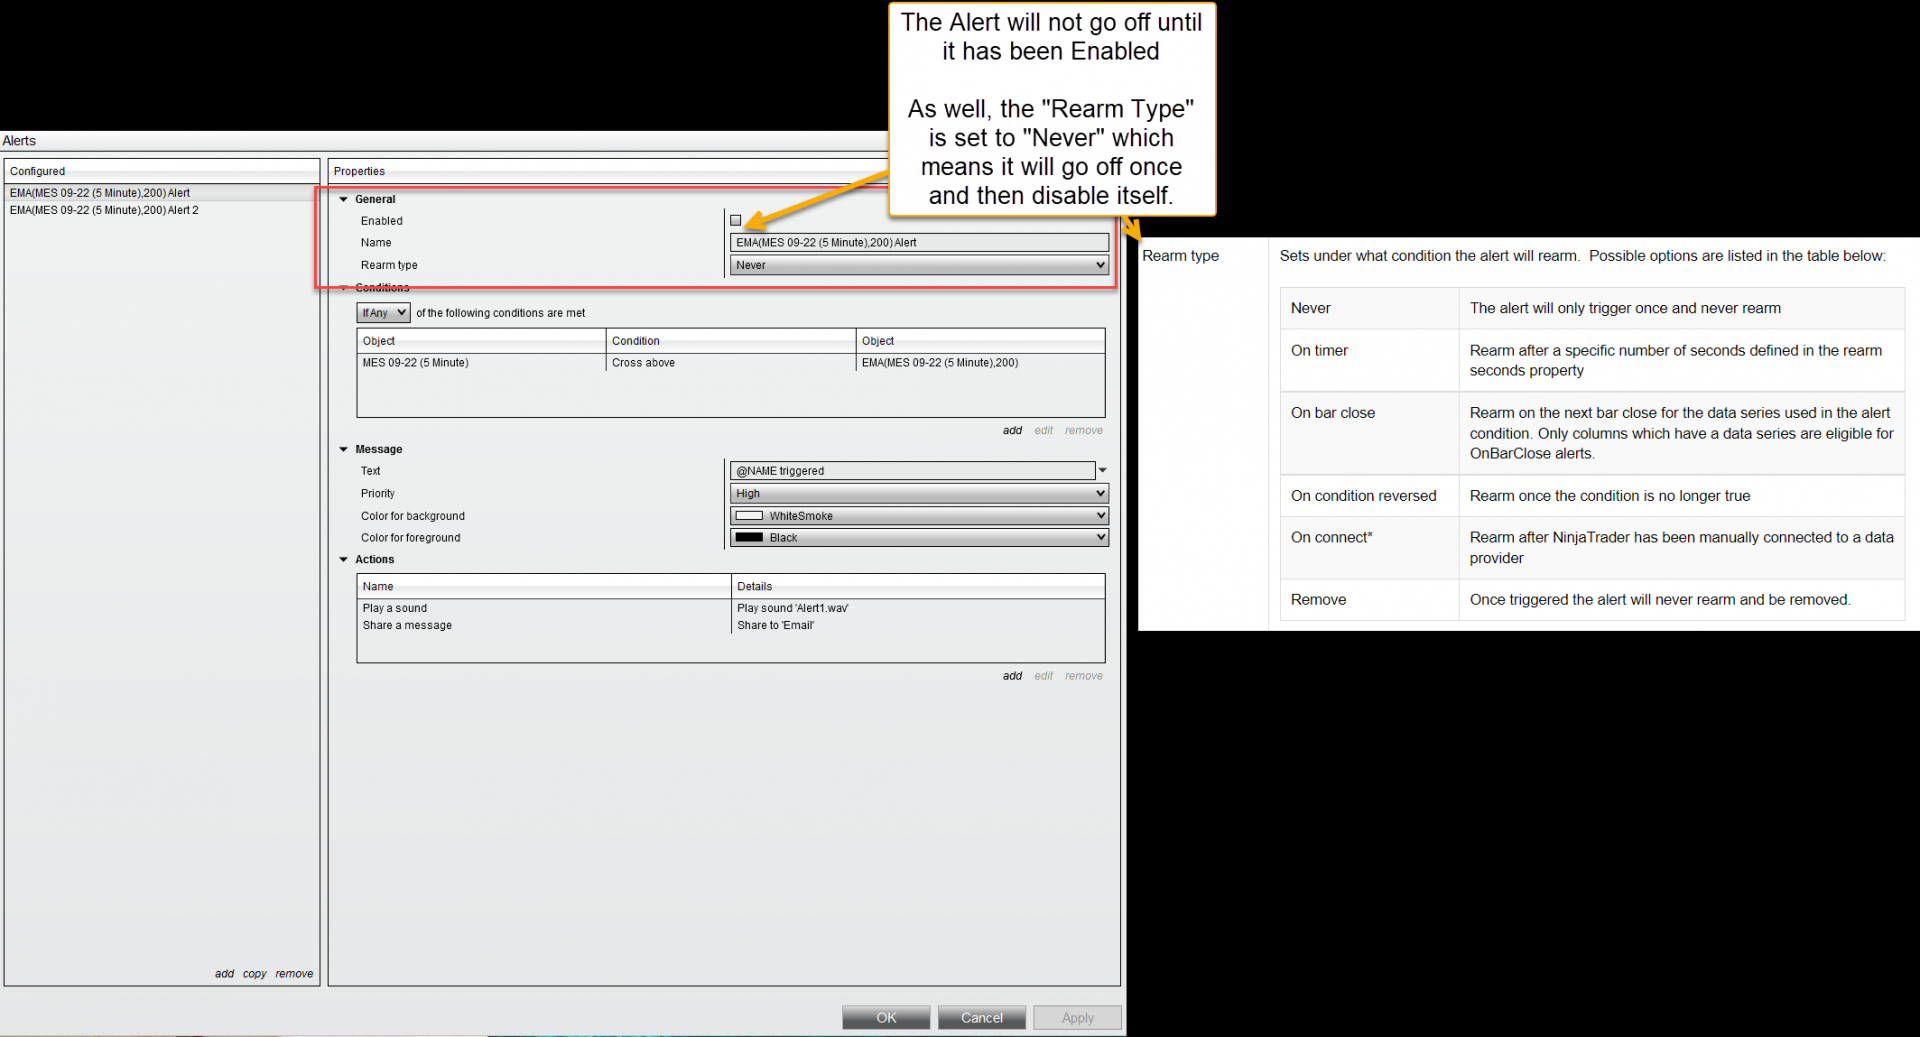Click 'Play sound Alert1.wav' details cell

(793, 608)
